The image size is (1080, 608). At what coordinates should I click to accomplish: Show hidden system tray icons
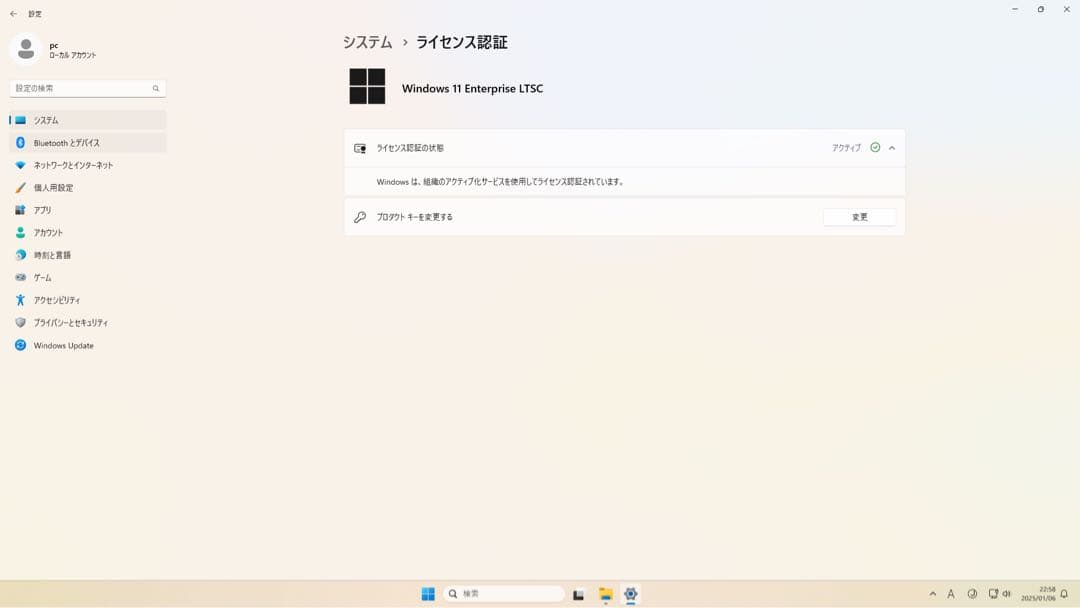931,593
